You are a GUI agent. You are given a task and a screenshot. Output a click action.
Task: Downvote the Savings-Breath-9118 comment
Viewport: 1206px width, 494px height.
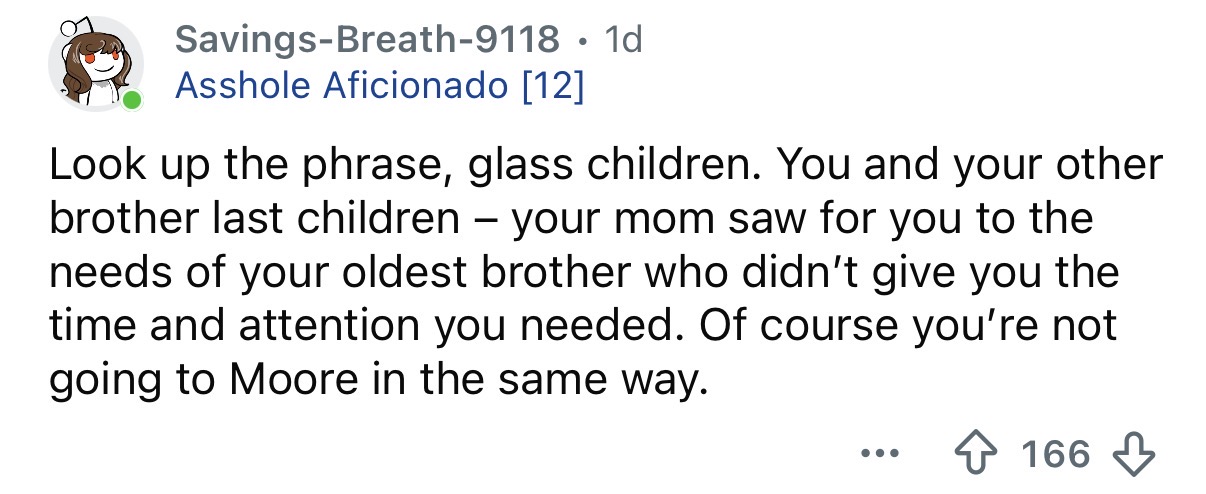(1136, 453)
